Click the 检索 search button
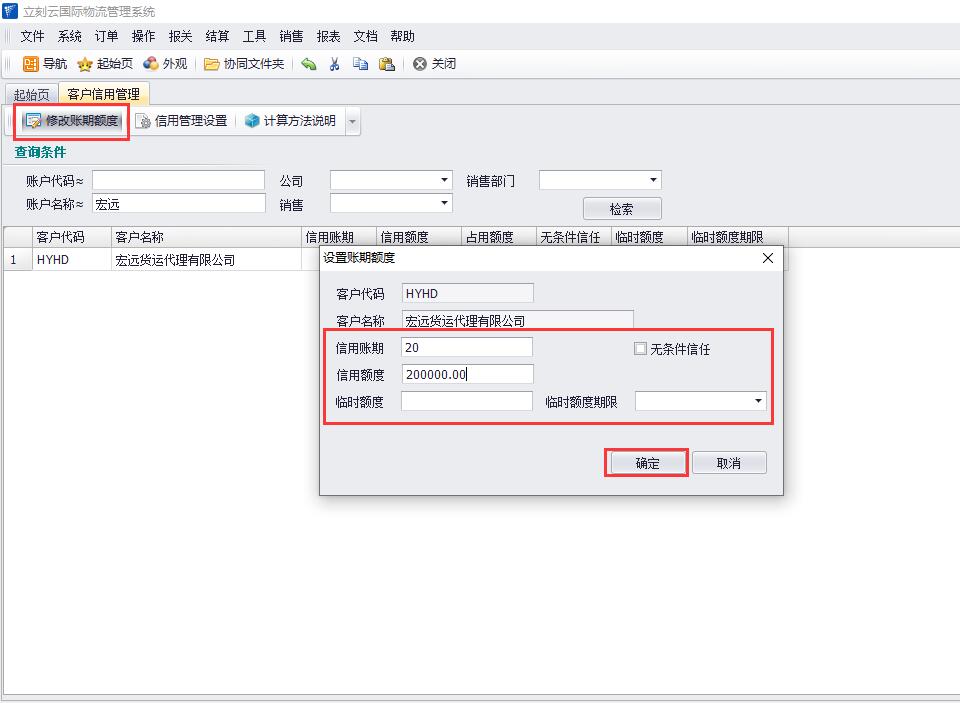Image resolution: width=960 pixels, height=703 pixels. (621, 209)
